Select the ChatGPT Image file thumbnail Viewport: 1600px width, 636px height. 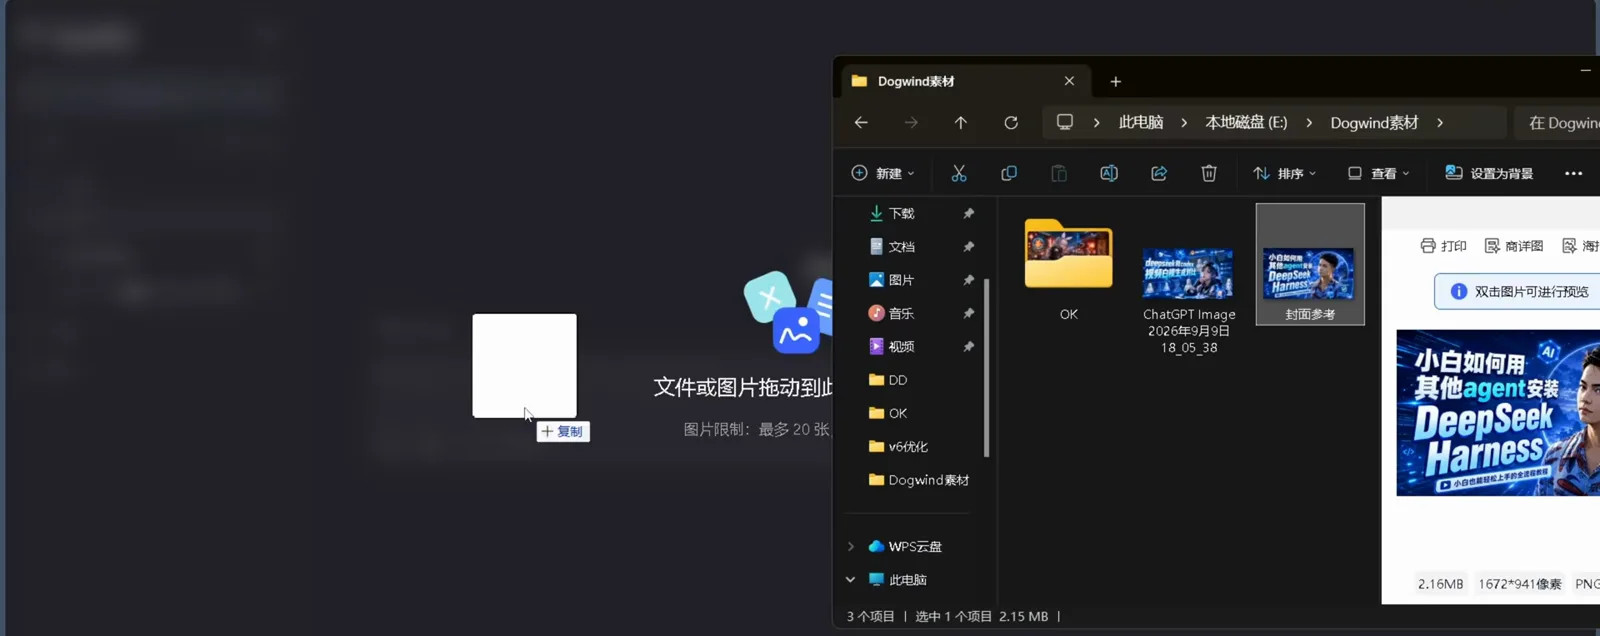(1189, 273)
